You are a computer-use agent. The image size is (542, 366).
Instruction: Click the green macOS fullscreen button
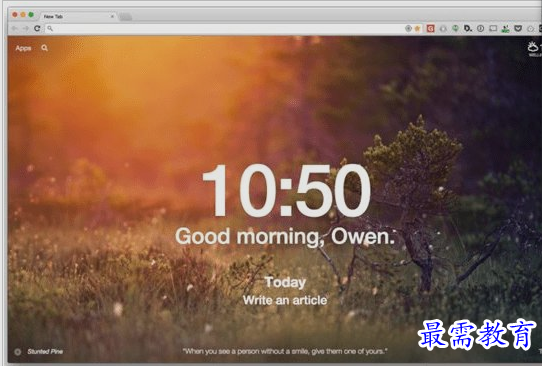(31, 15)
